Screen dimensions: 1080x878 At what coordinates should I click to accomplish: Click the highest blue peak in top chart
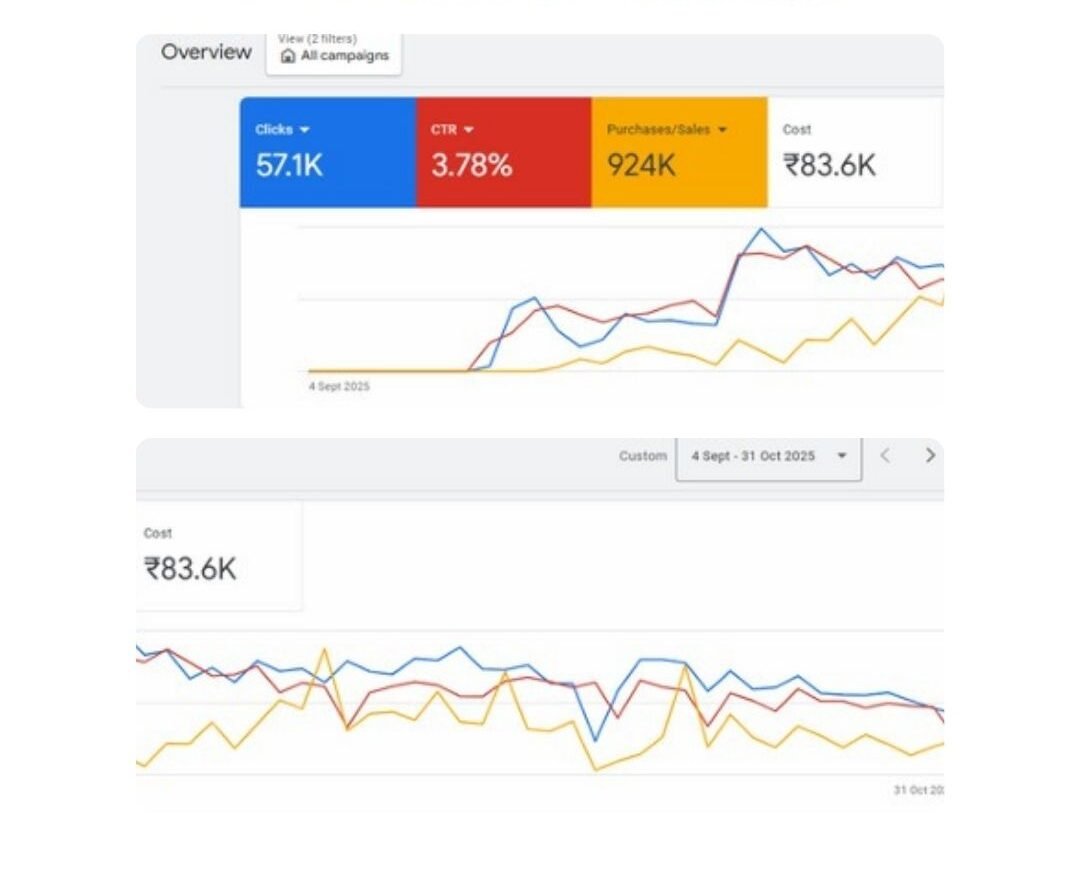coord(761,229)
